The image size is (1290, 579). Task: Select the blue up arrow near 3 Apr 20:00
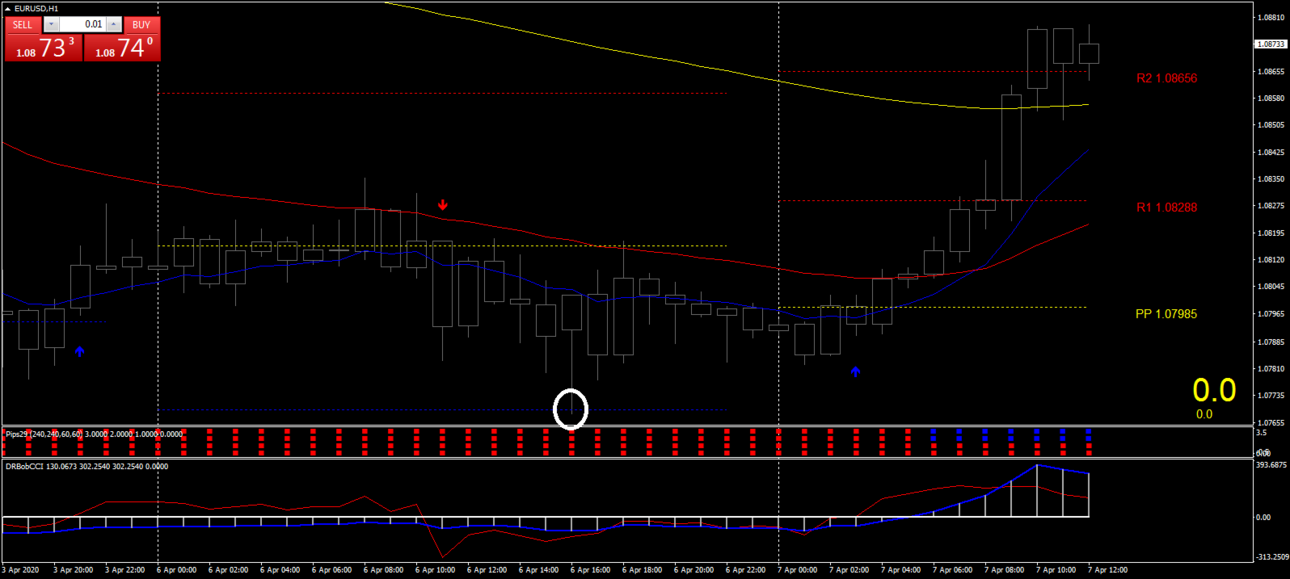click(80, 351)
